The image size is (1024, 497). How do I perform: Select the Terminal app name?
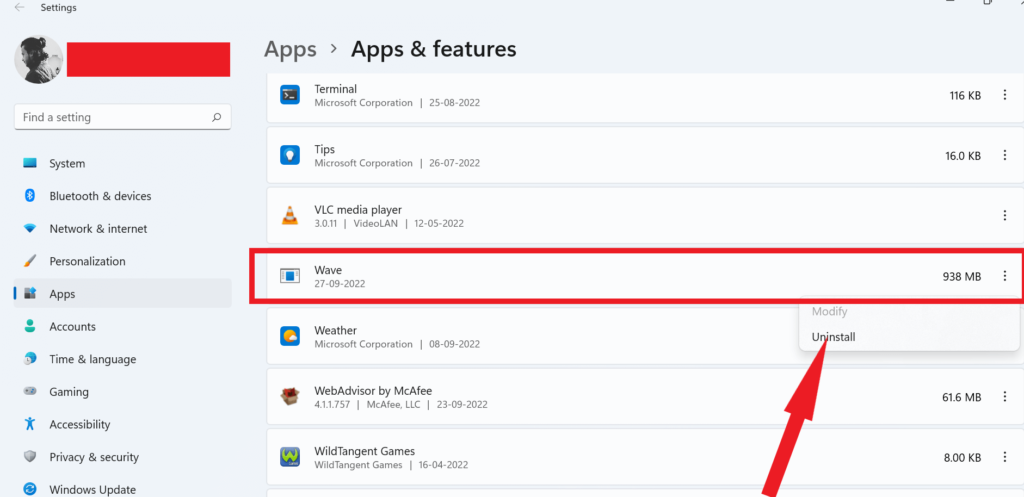click(336, 89)
